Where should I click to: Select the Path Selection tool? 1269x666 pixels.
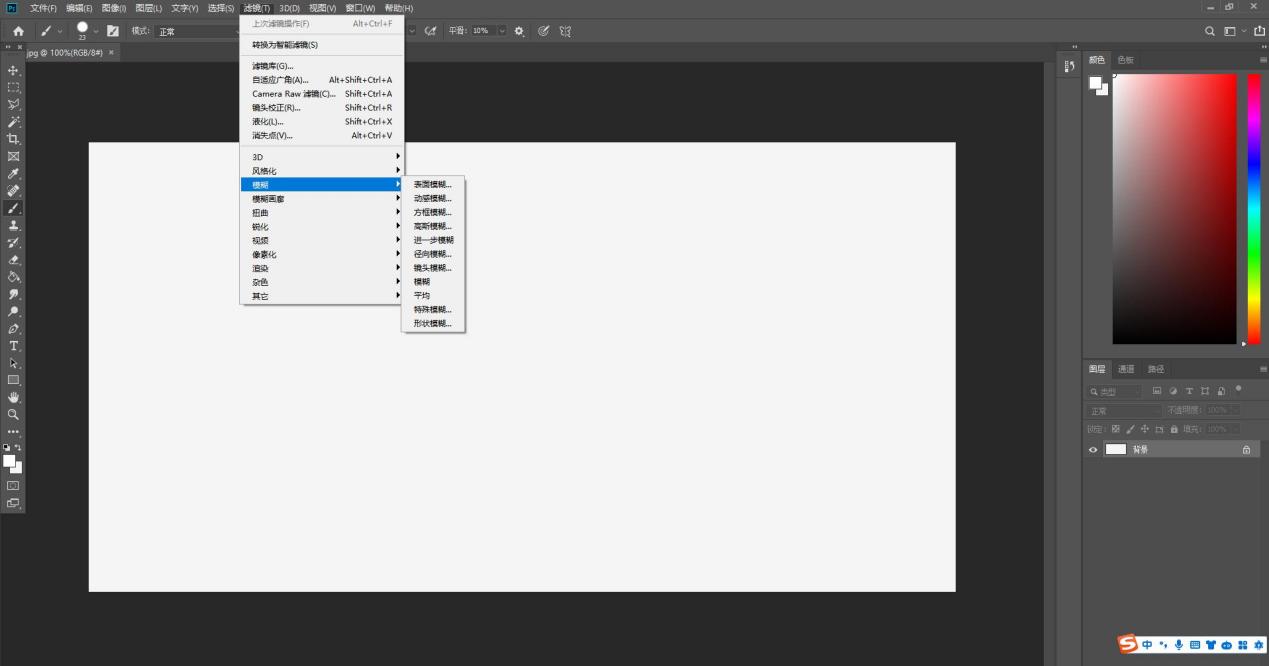tap(14, 363)
